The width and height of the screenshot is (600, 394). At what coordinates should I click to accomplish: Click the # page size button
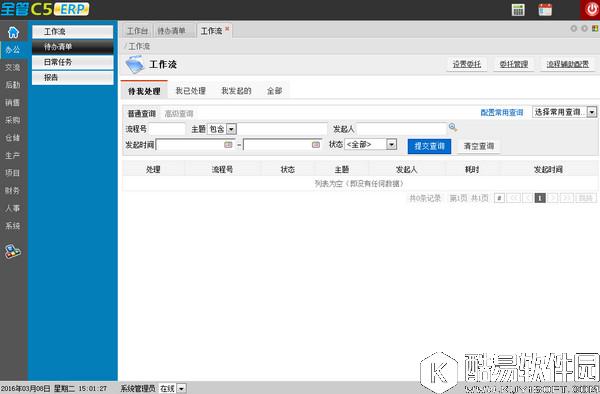coord(499,198)
